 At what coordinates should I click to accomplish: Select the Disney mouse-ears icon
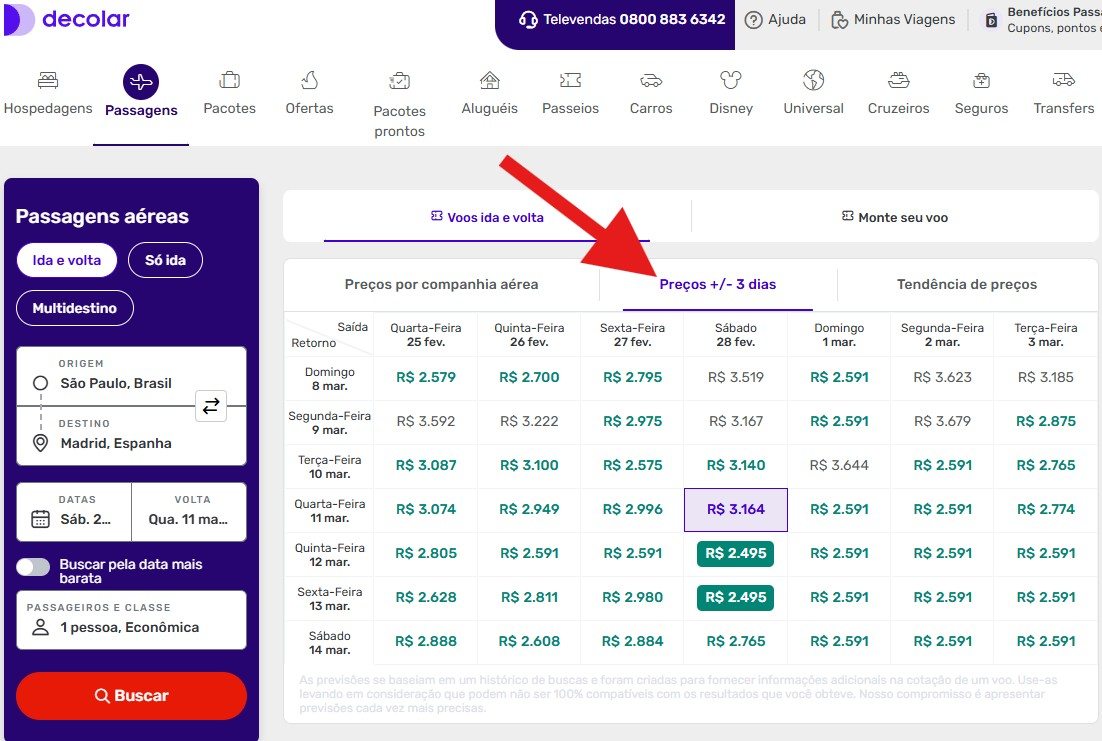point(730,80)
